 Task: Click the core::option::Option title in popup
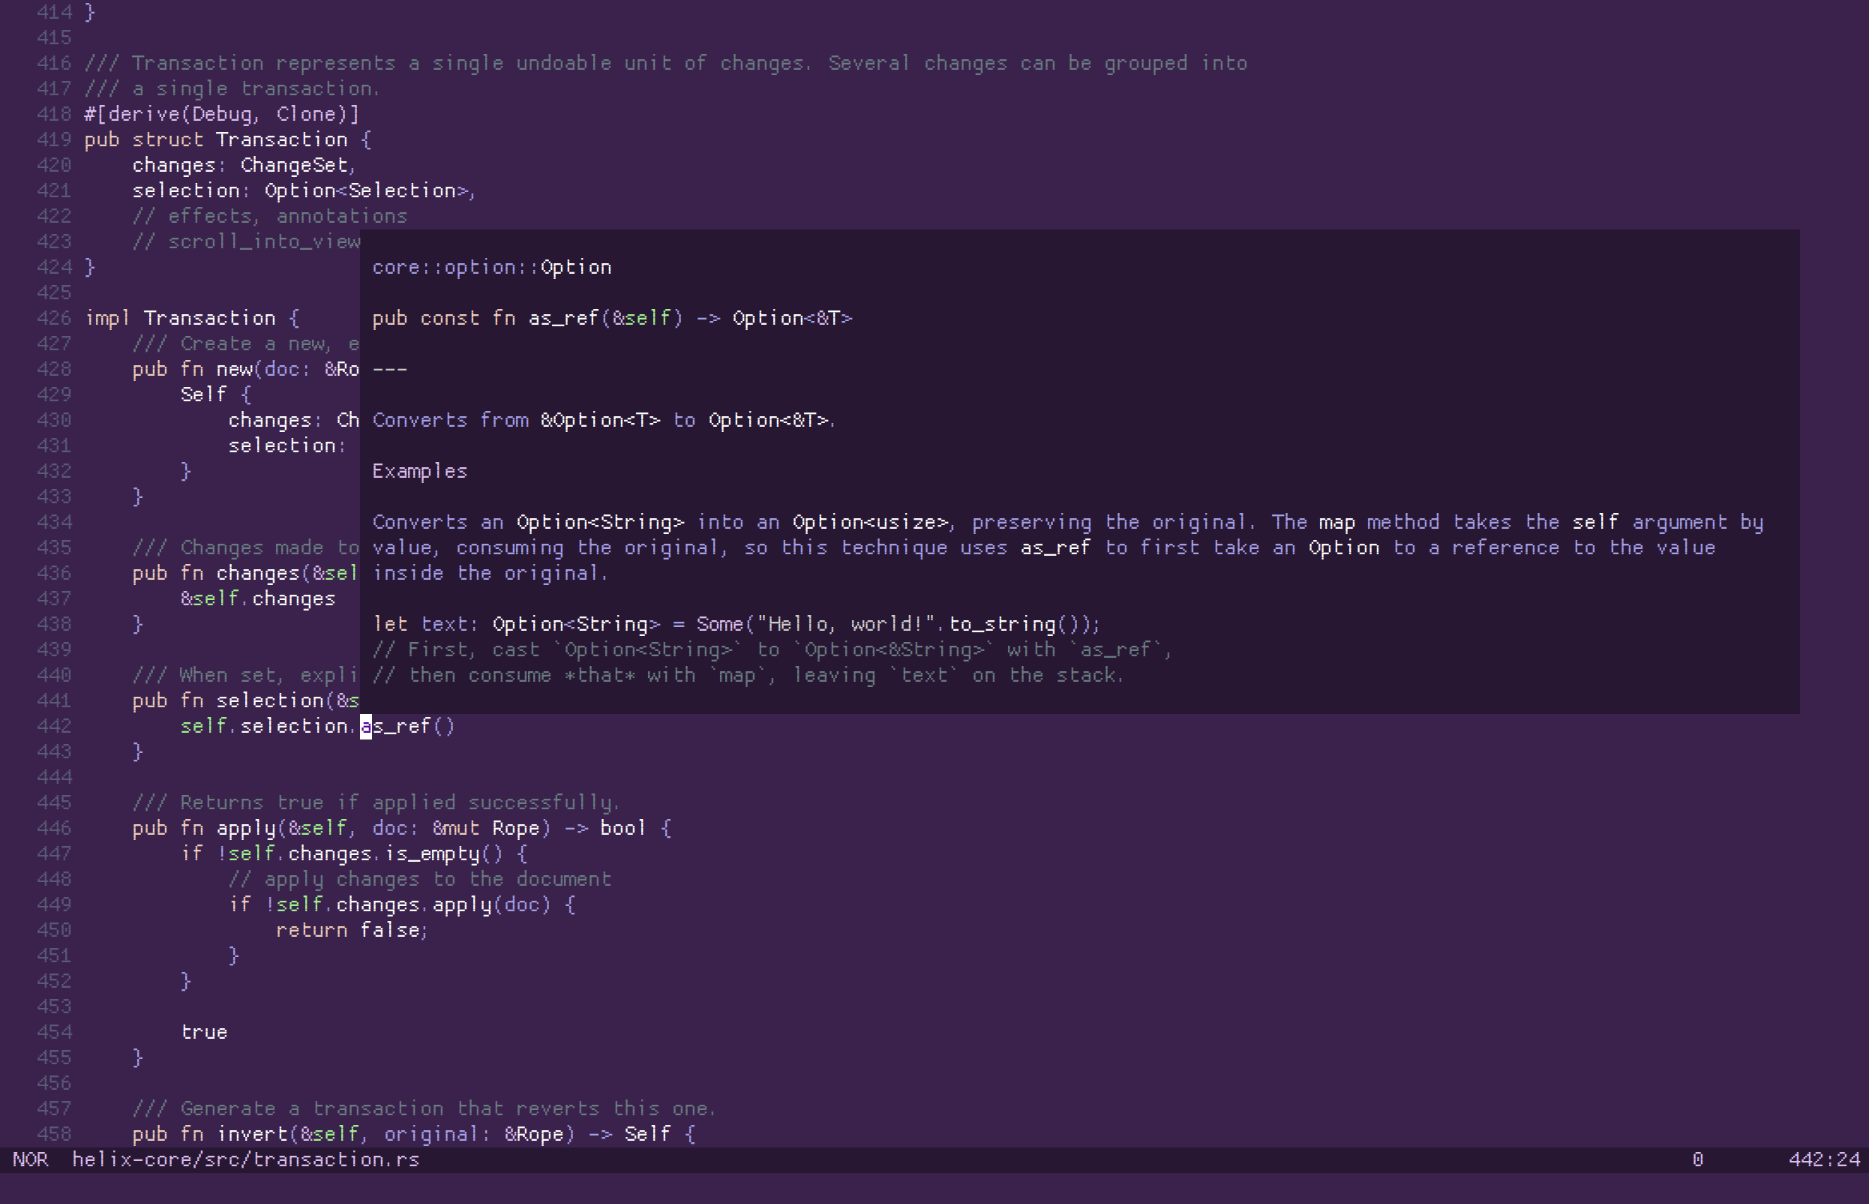point(491,266)
